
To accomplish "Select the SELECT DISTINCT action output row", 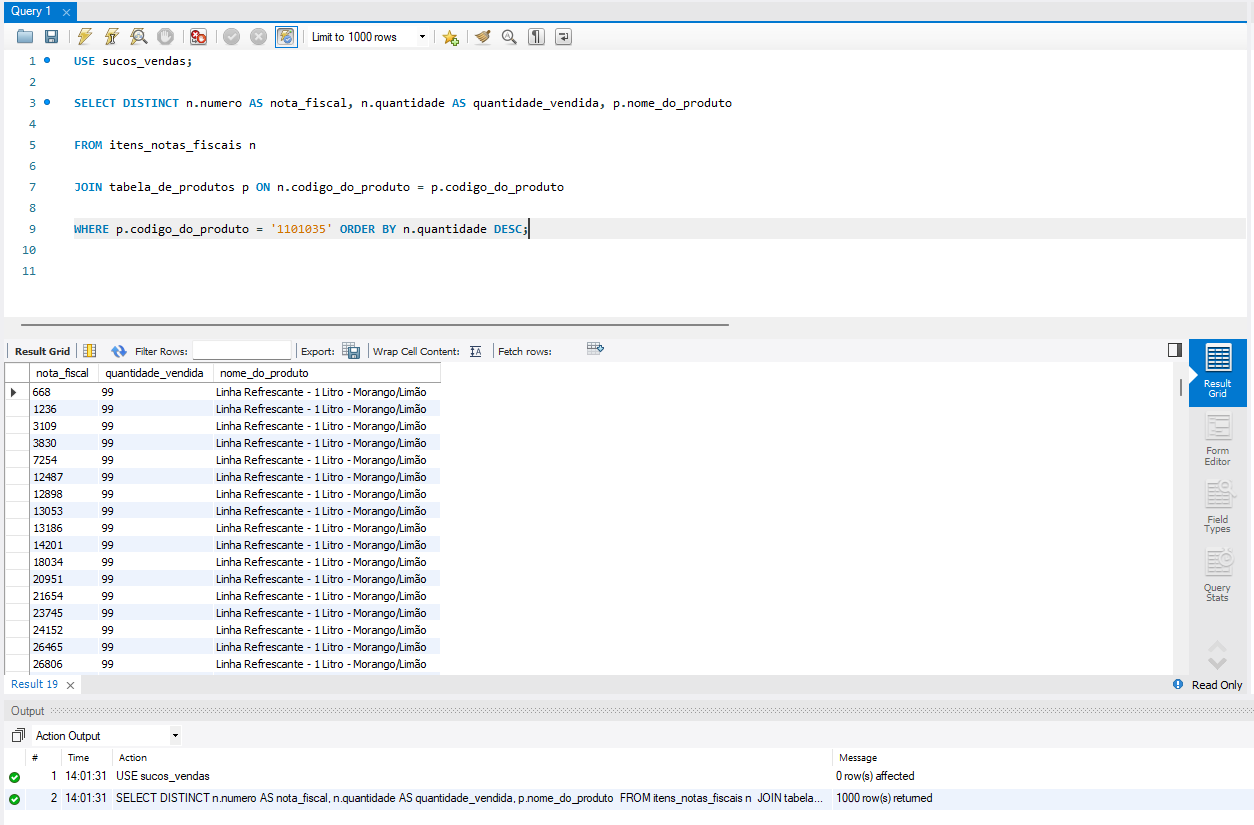I will point(627,798).
